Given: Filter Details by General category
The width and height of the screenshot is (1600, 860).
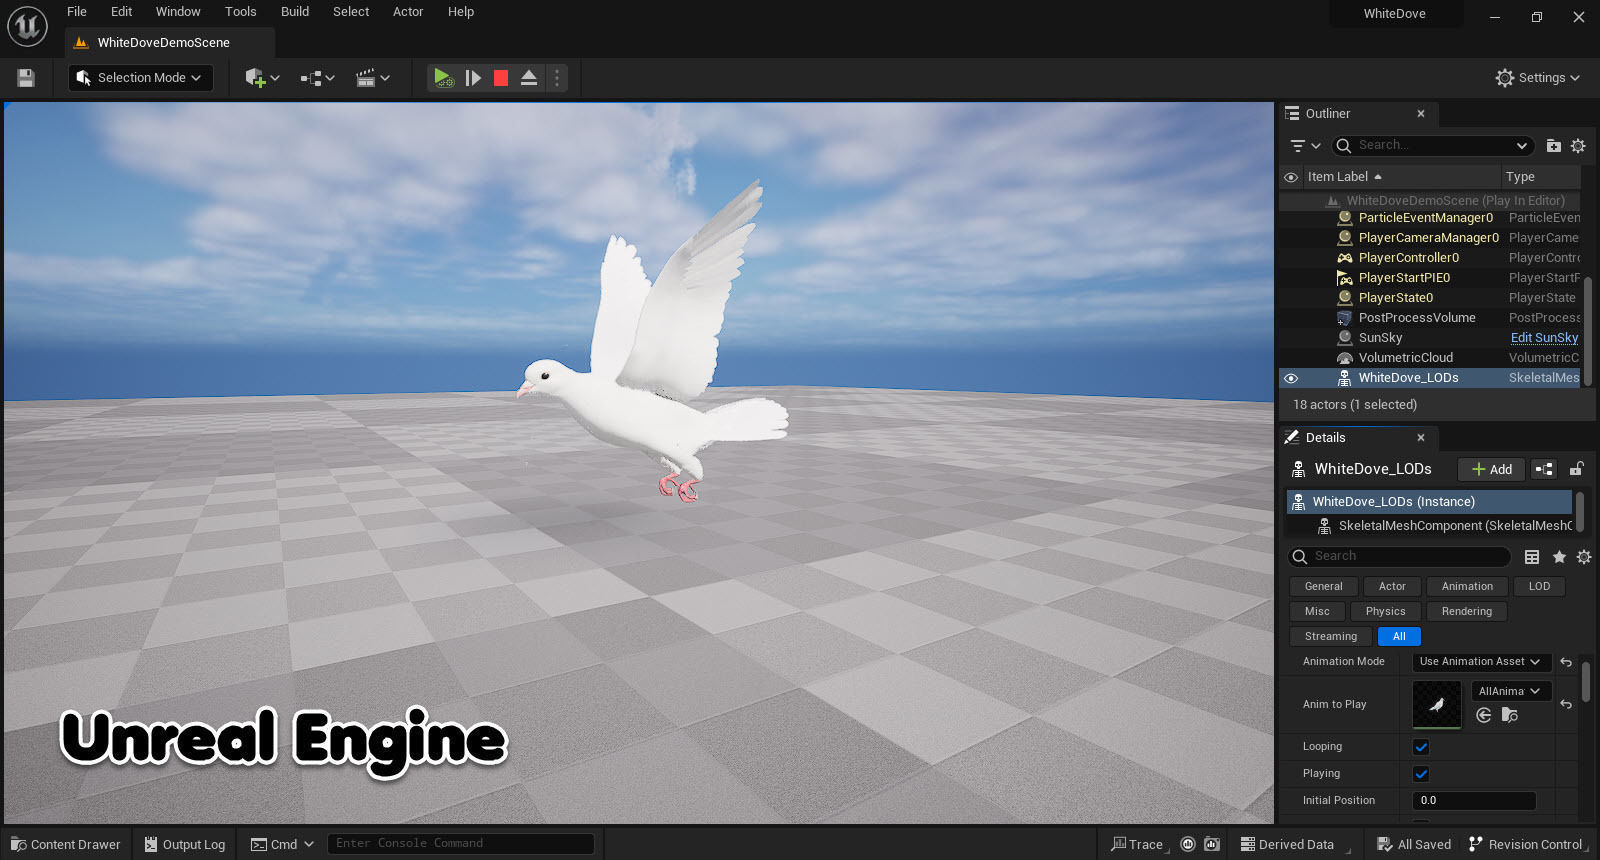Looking at the screenshot, I should pyautogui.click(x=1323, y=587).
